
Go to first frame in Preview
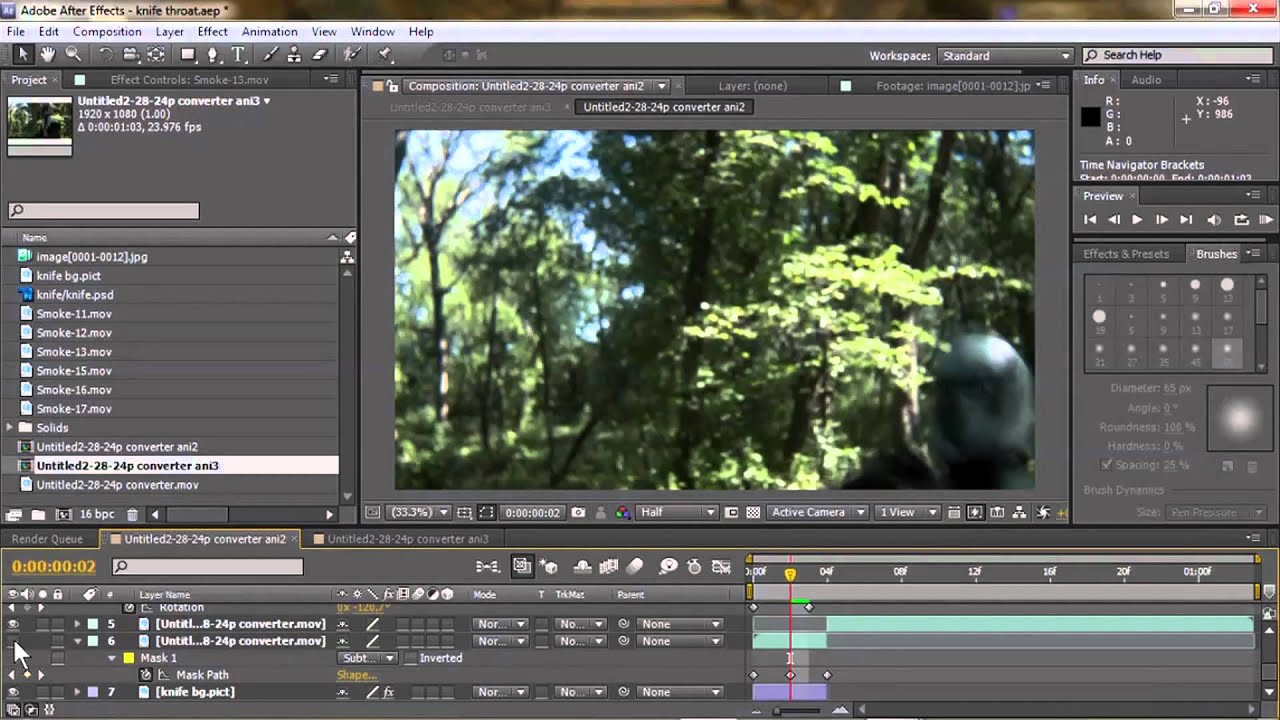tap(1090, 220)
